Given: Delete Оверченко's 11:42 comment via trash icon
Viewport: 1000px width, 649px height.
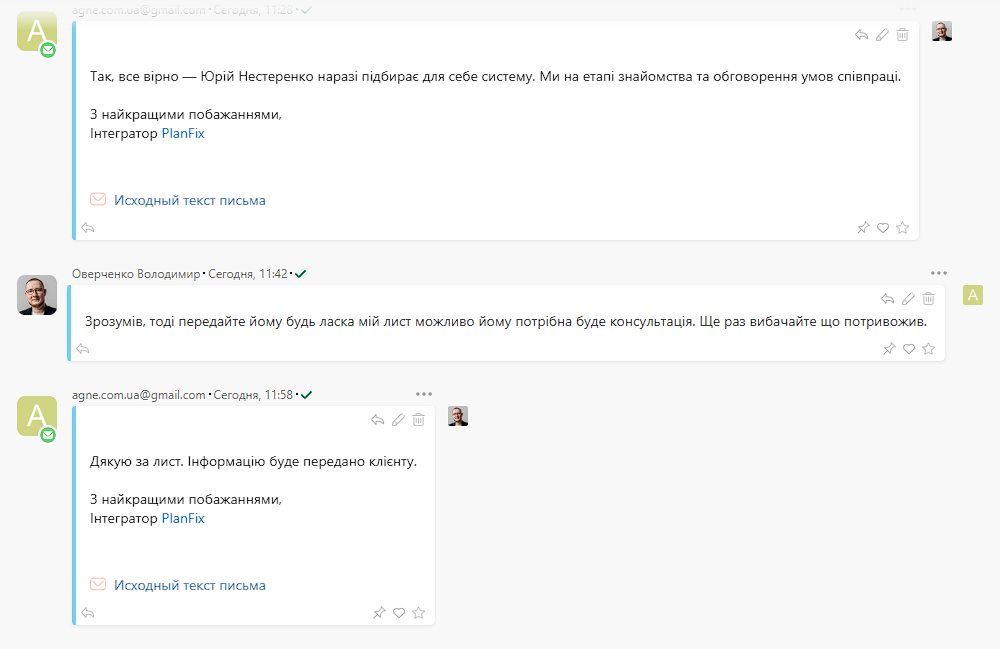Looking at the screenshot, I should point(929,298).
